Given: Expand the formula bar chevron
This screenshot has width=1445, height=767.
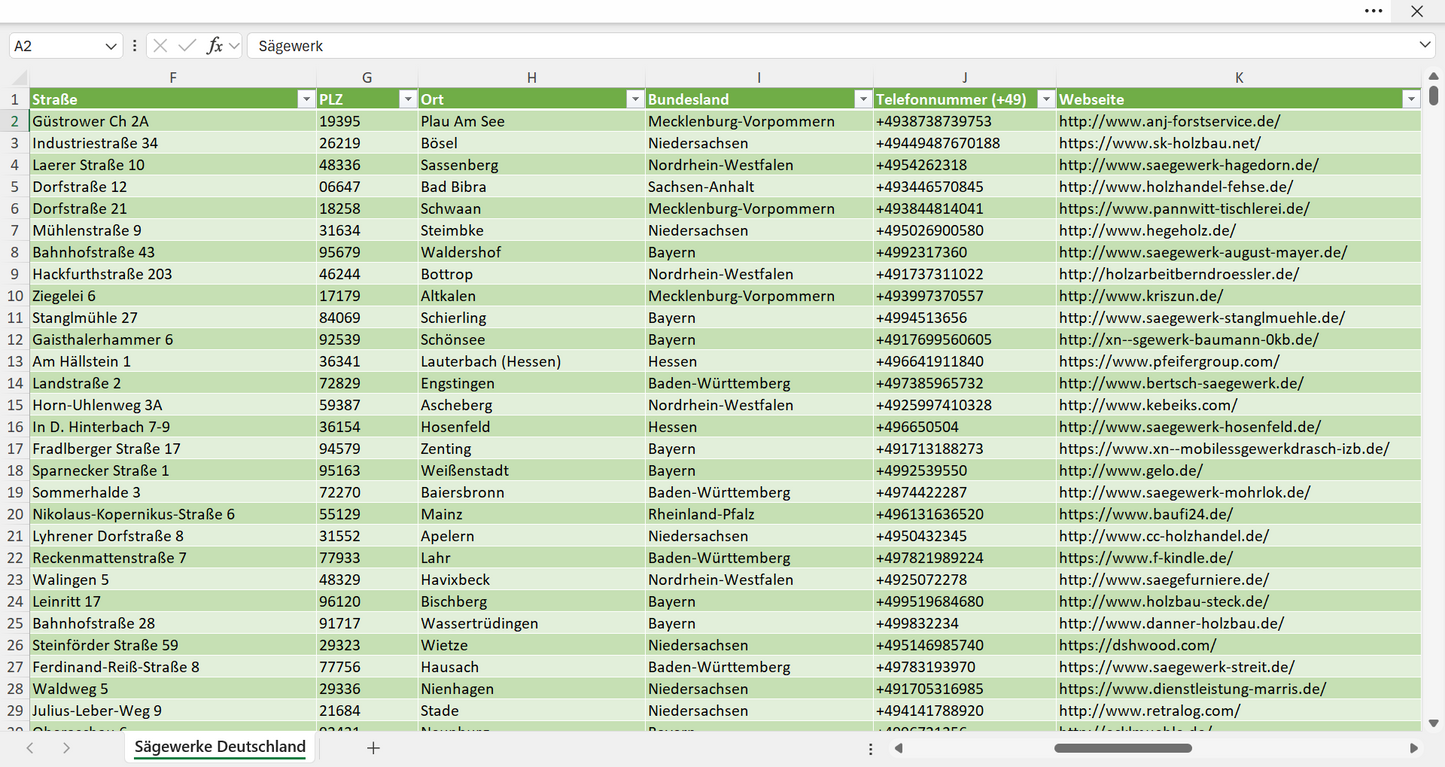Looking at the screenshot, I should [x=1425, y=46].
